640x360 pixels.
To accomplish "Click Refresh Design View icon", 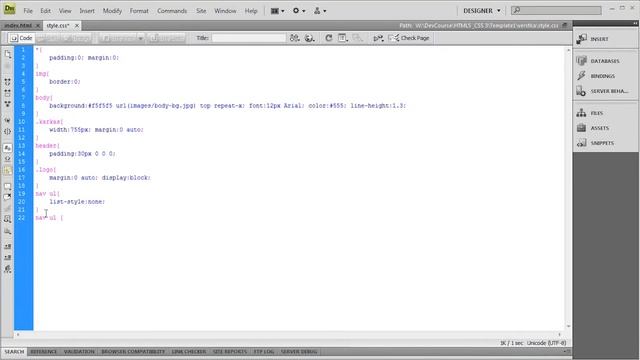I will 328,38.
